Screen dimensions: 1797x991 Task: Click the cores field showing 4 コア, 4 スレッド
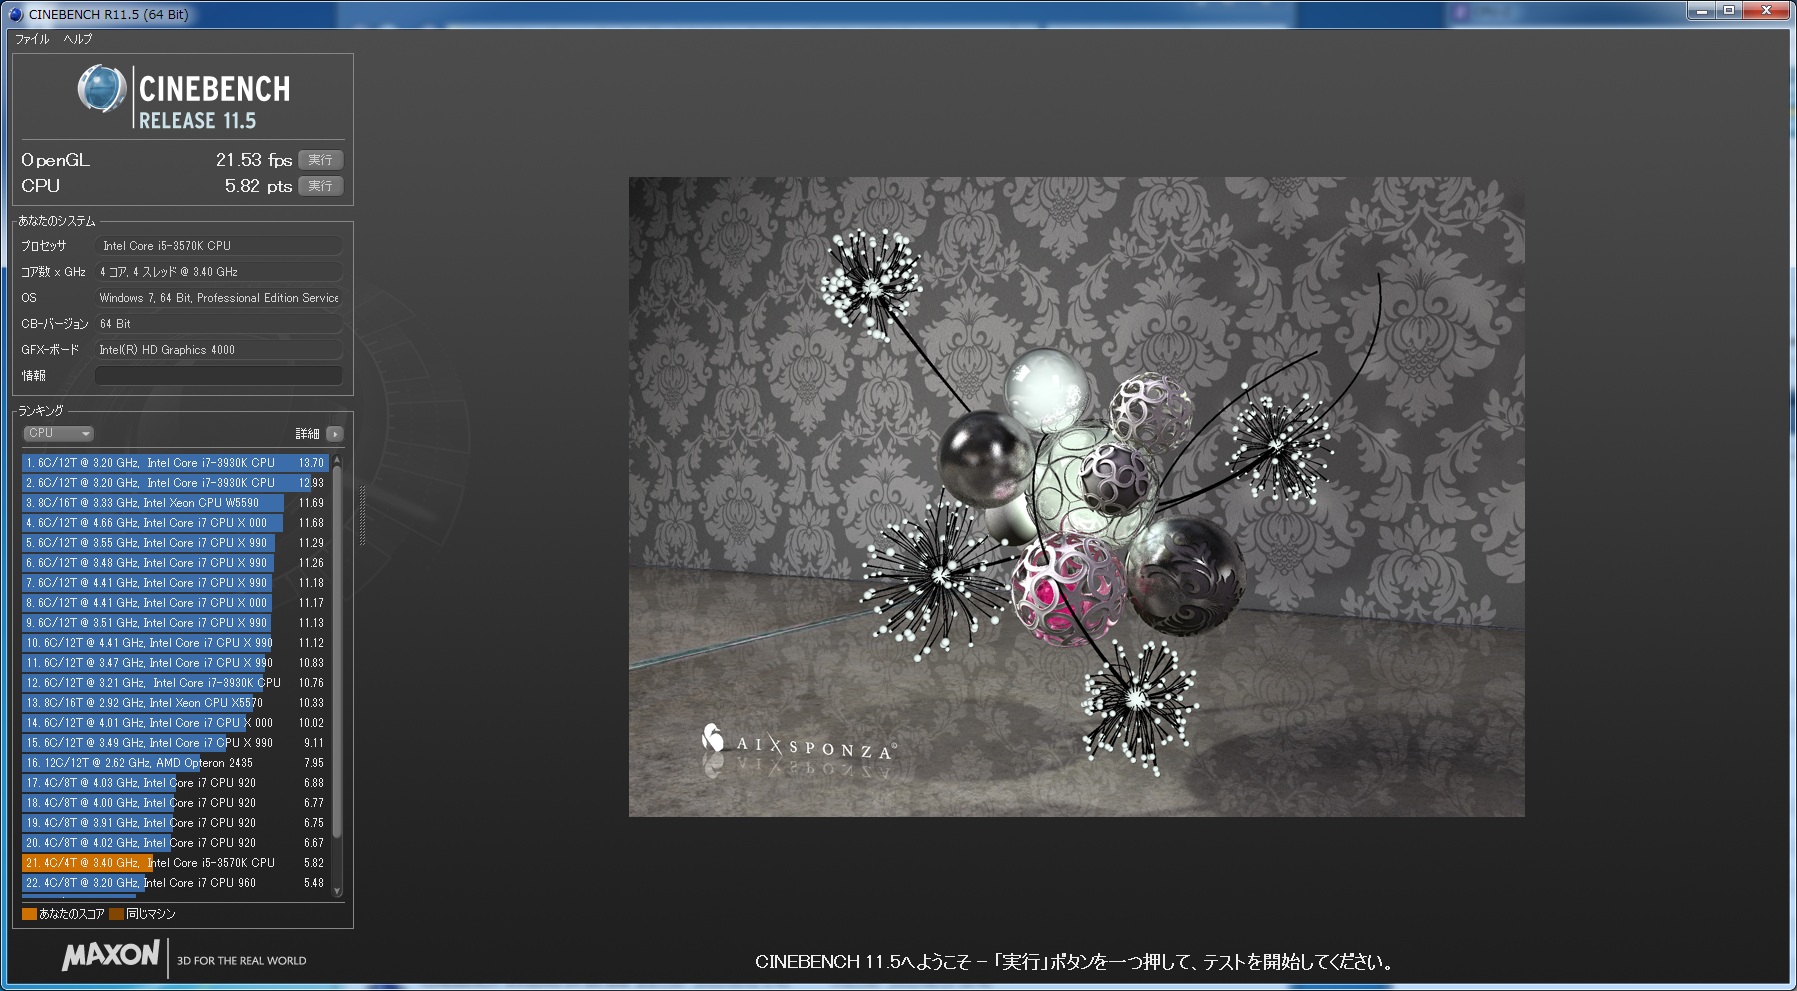click(218, 272)
